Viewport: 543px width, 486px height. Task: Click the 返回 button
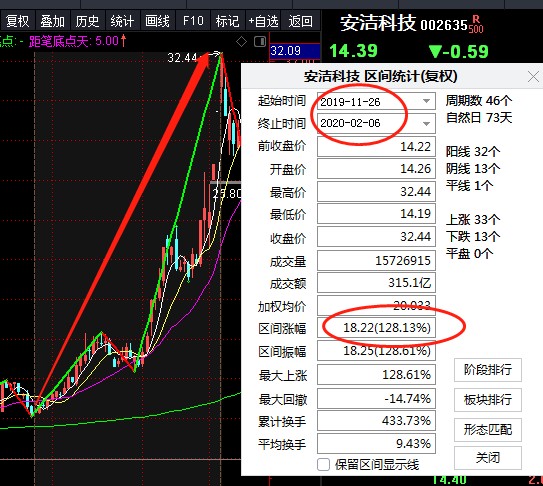click(301, 21)
